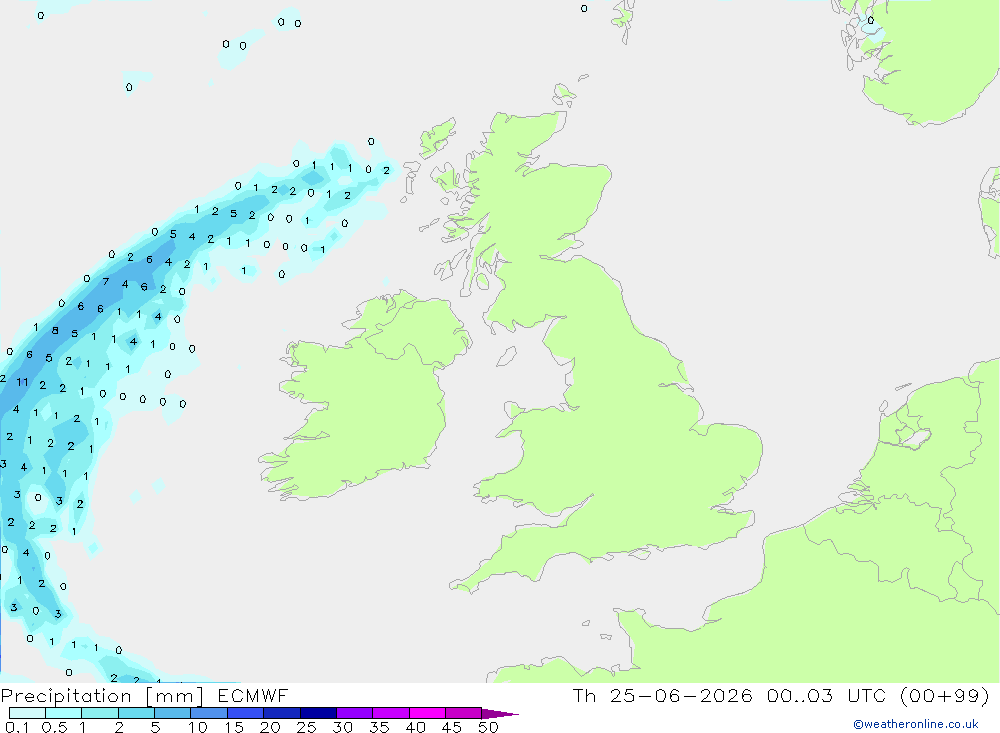Select the 40–45 mm legend swatch
This screenshot has width=1000, height=733.
pyautogui.click(x=427, y=713)
